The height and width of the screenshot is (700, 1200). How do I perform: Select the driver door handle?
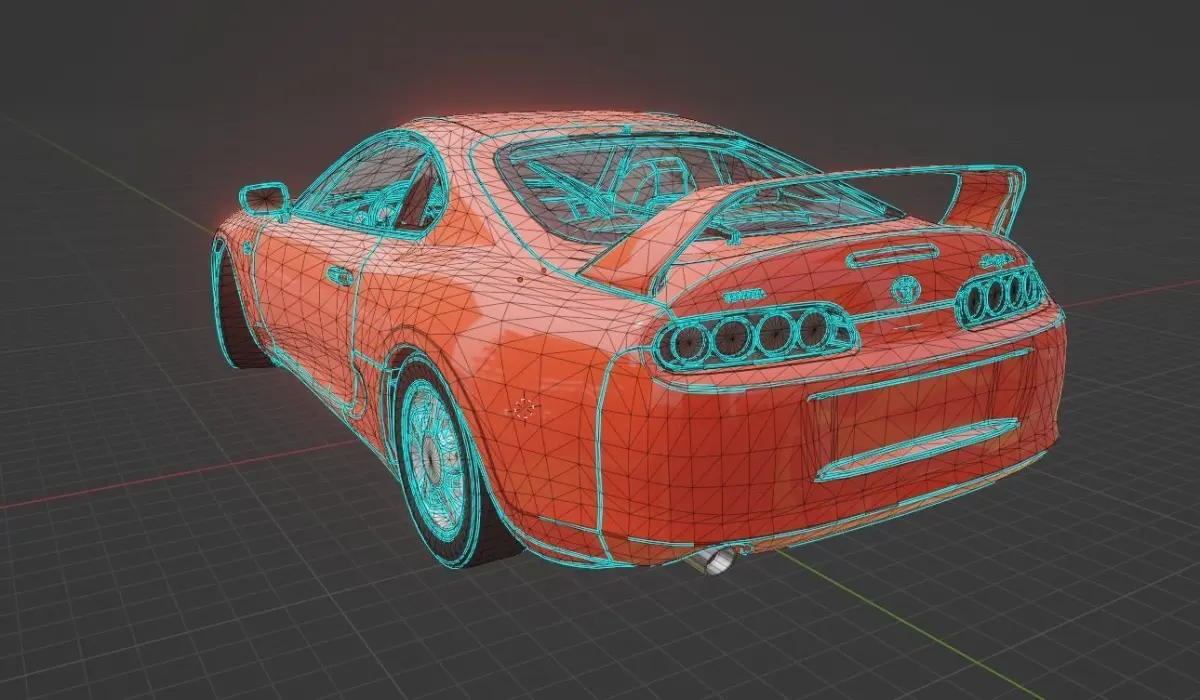[339, 275]
